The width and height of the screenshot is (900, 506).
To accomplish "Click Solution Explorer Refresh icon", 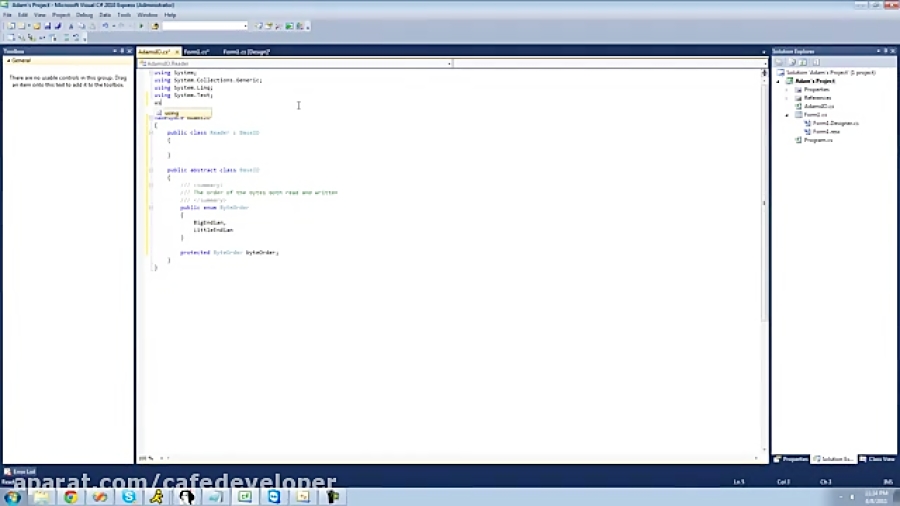I will point(803,62).
